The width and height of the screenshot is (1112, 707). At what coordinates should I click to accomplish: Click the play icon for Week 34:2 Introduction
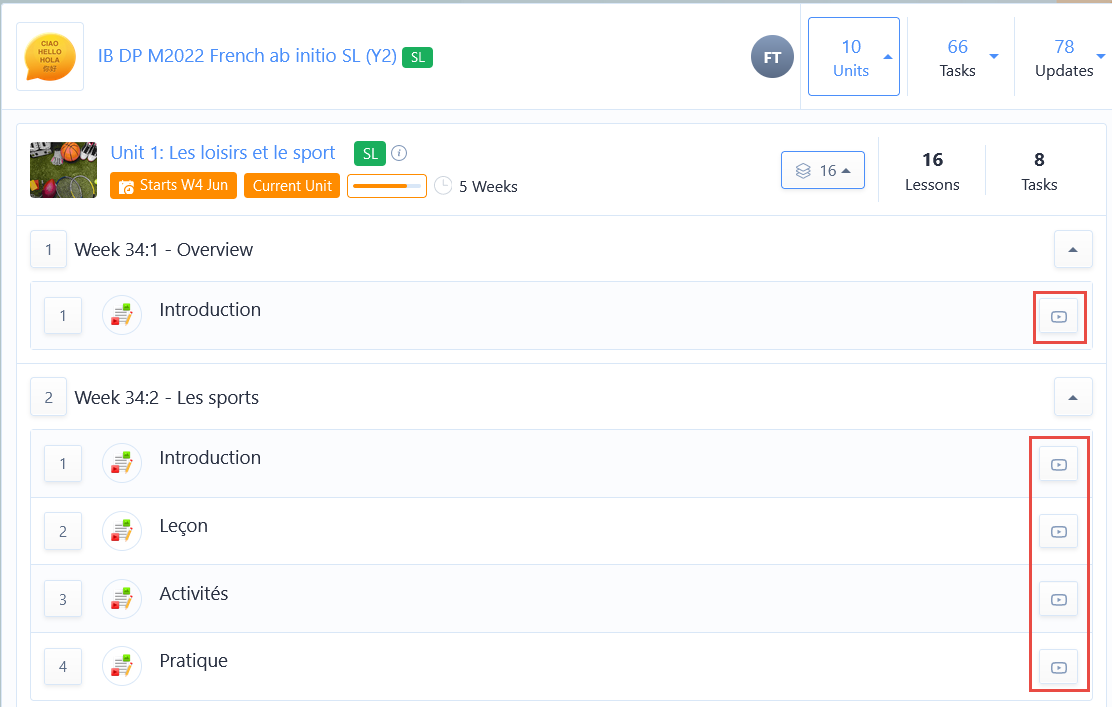tap(1058, 464)
